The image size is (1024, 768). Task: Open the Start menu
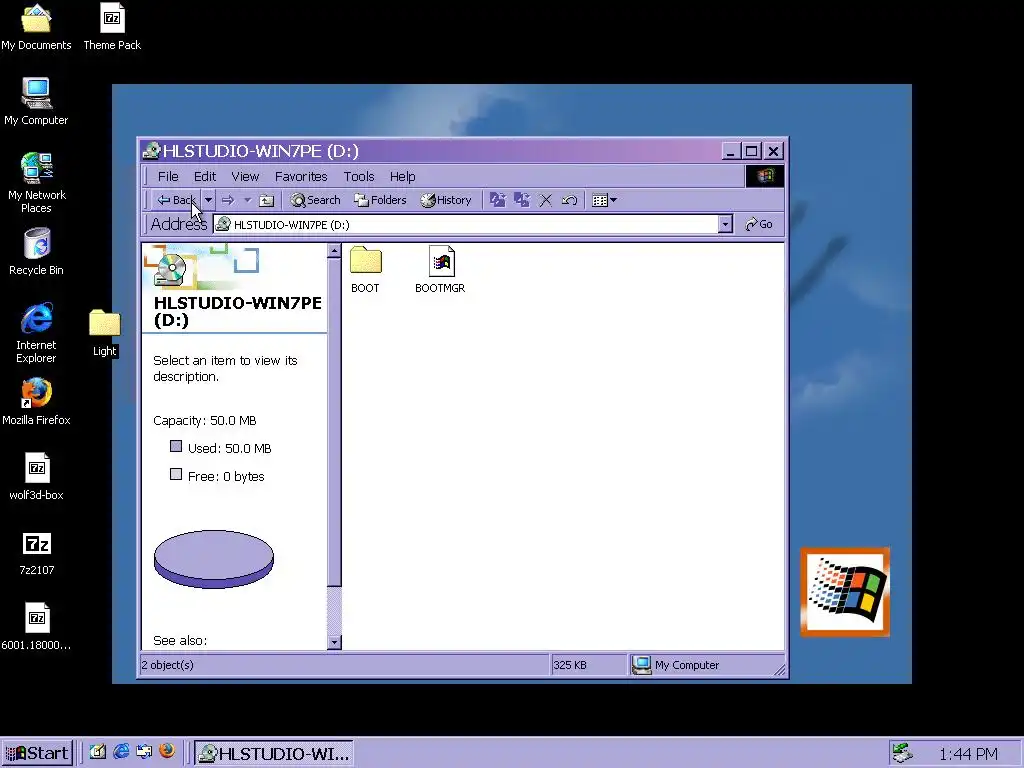point(37,753)
